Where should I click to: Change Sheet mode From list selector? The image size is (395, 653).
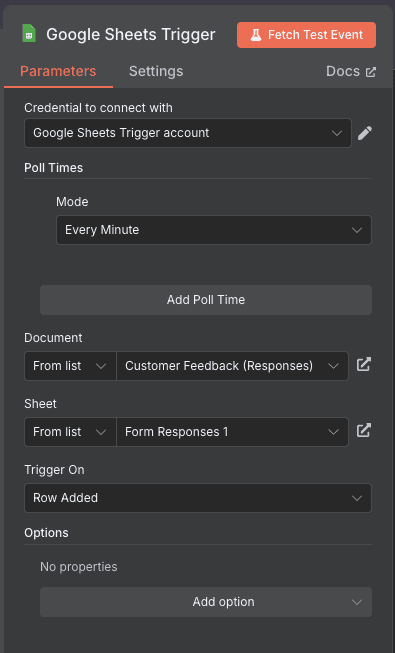[70, 432]
